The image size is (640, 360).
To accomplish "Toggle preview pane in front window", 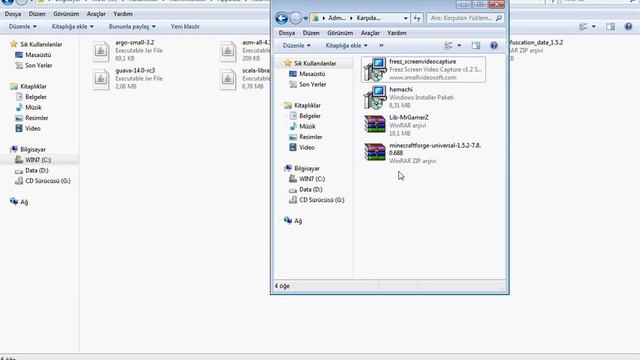I will (x=476, y=46).
